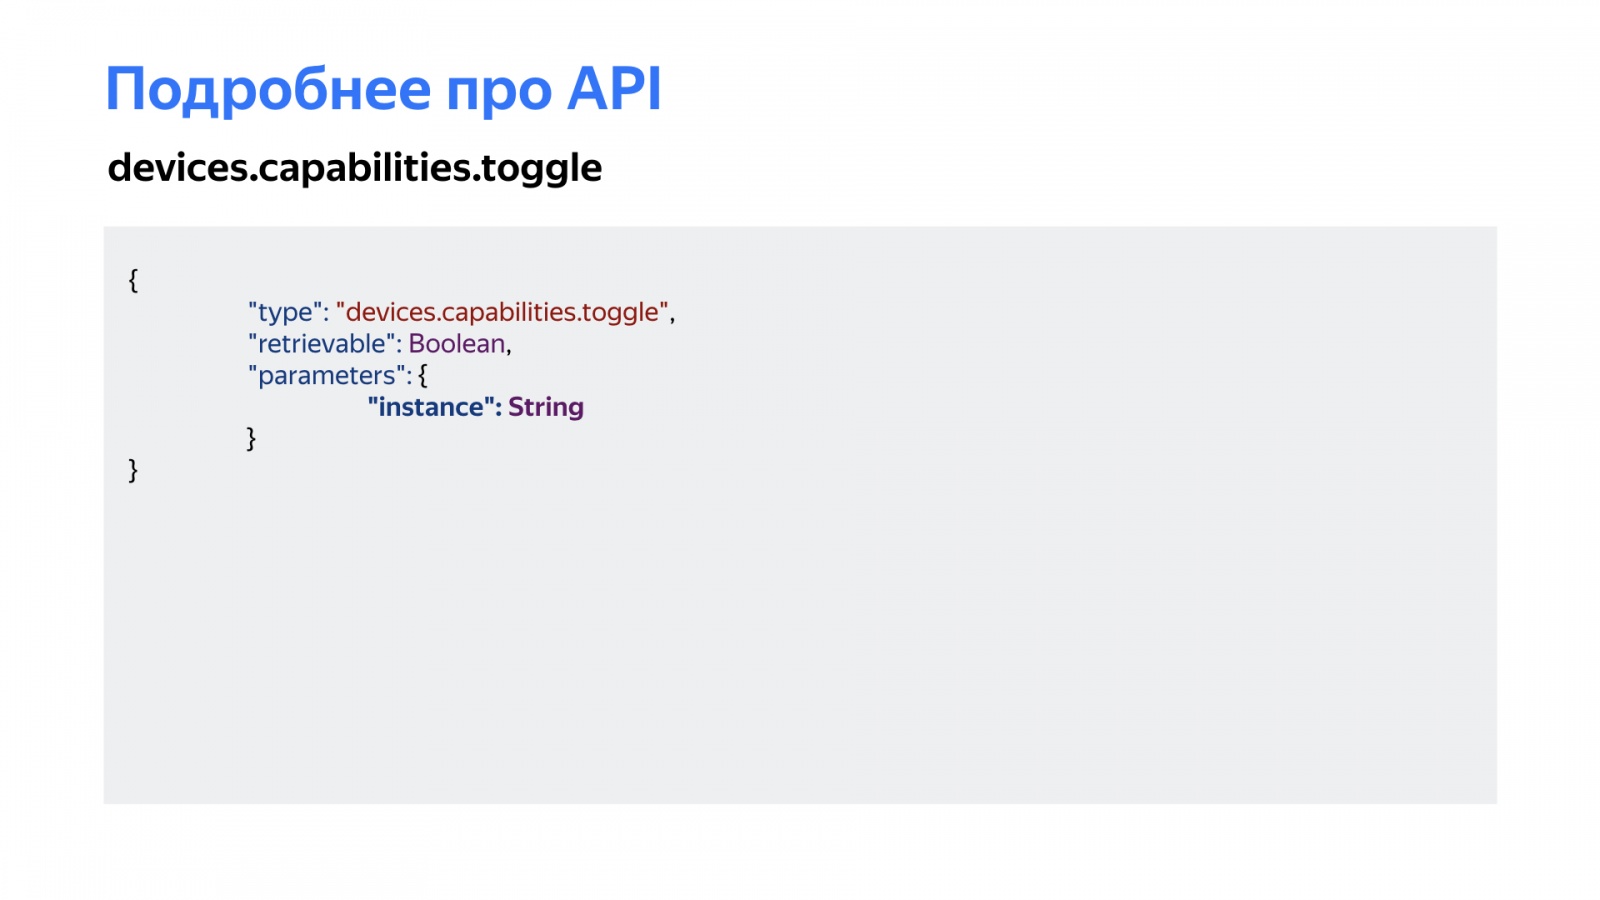Select the bold "instance" key
The image size is (1600, 900).
[430, 407]
